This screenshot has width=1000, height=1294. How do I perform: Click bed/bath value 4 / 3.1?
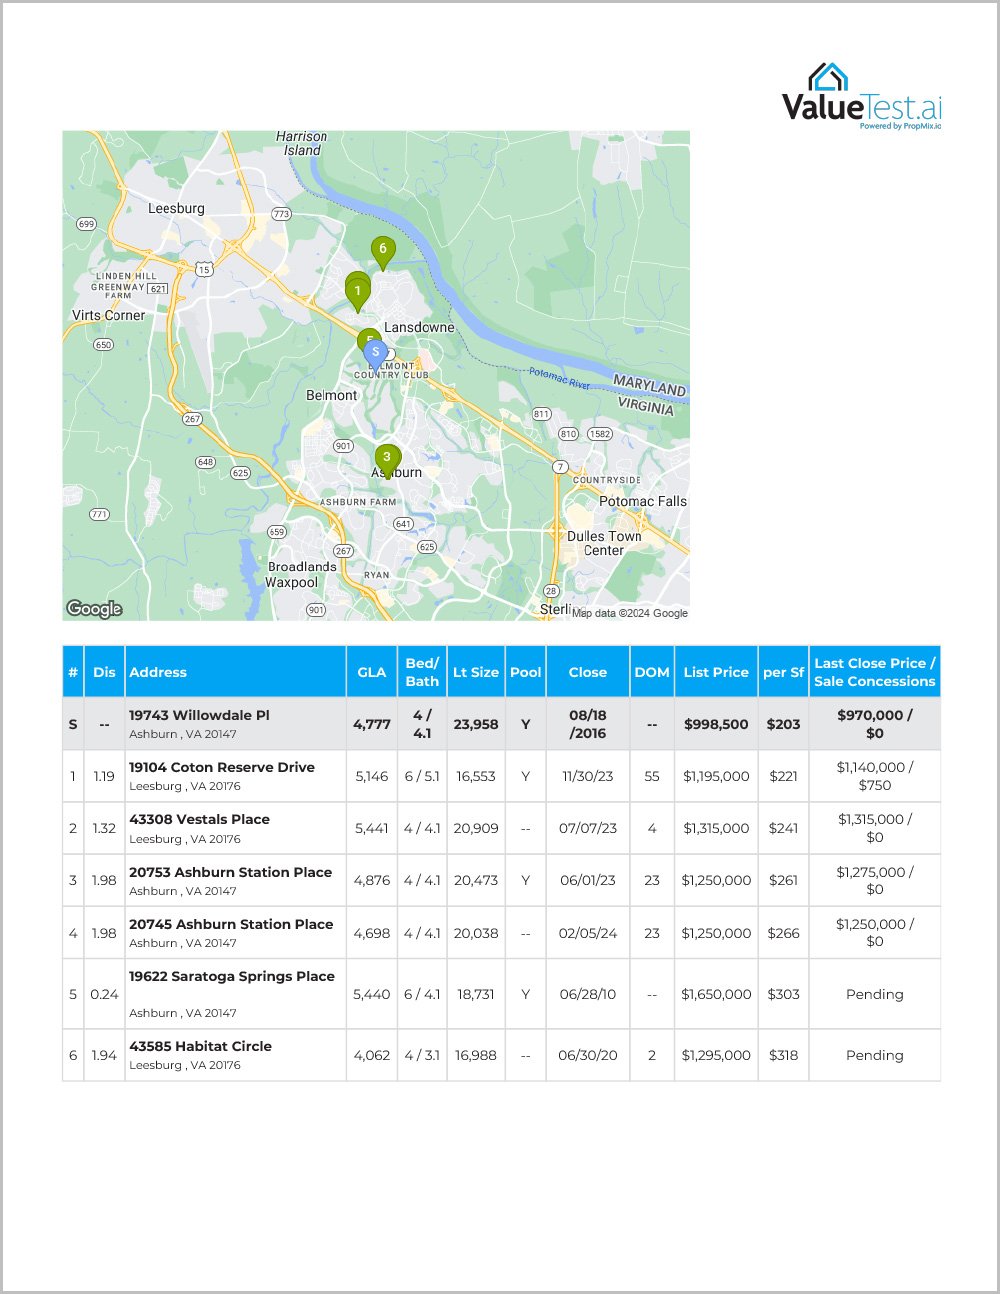[x=422, y=1055]
